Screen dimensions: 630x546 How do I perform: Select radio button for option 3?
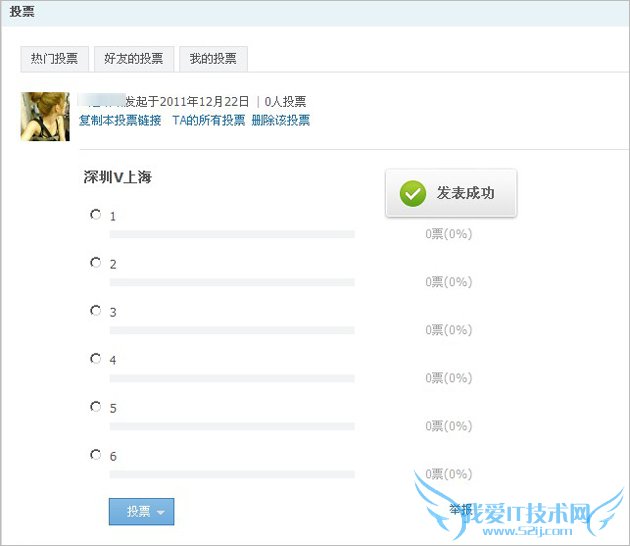[96, 310]
